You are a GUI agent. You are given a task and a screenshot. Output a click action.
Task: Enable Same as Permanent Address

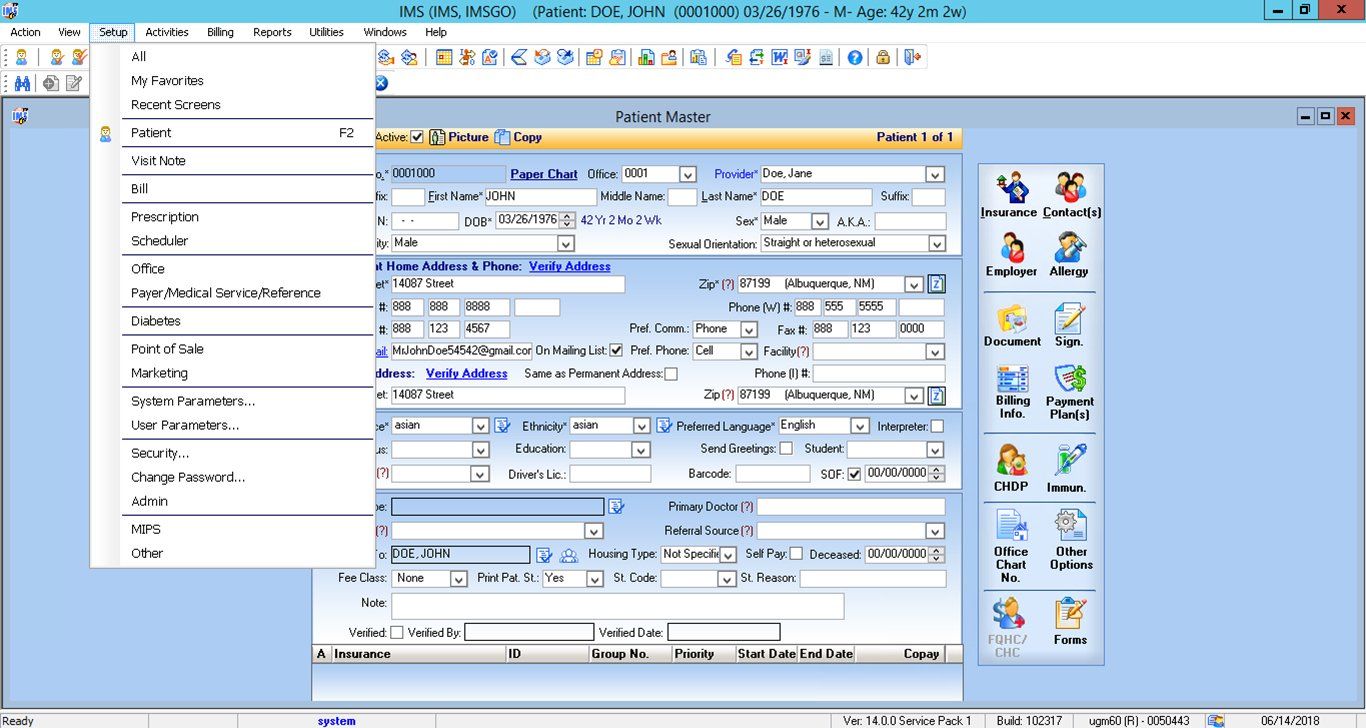tap(671, 373)
